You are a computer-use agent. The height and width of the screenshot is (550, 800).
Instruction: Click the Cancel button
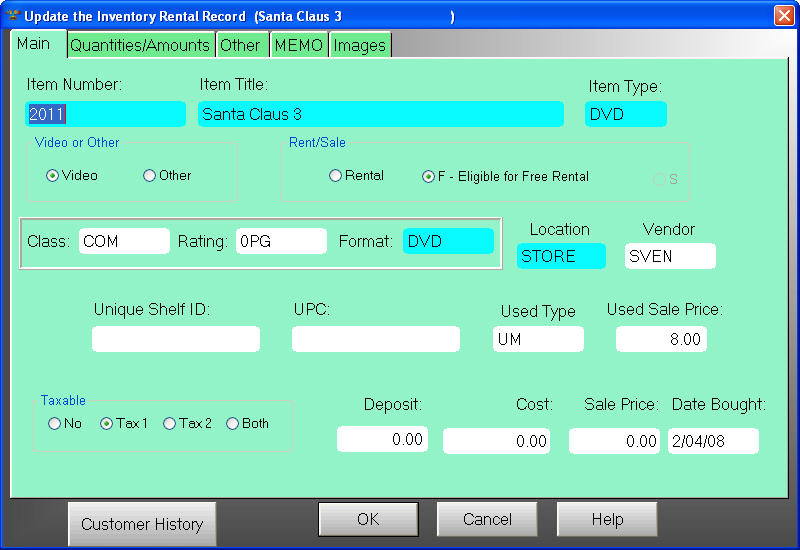(x=487, y=520)
